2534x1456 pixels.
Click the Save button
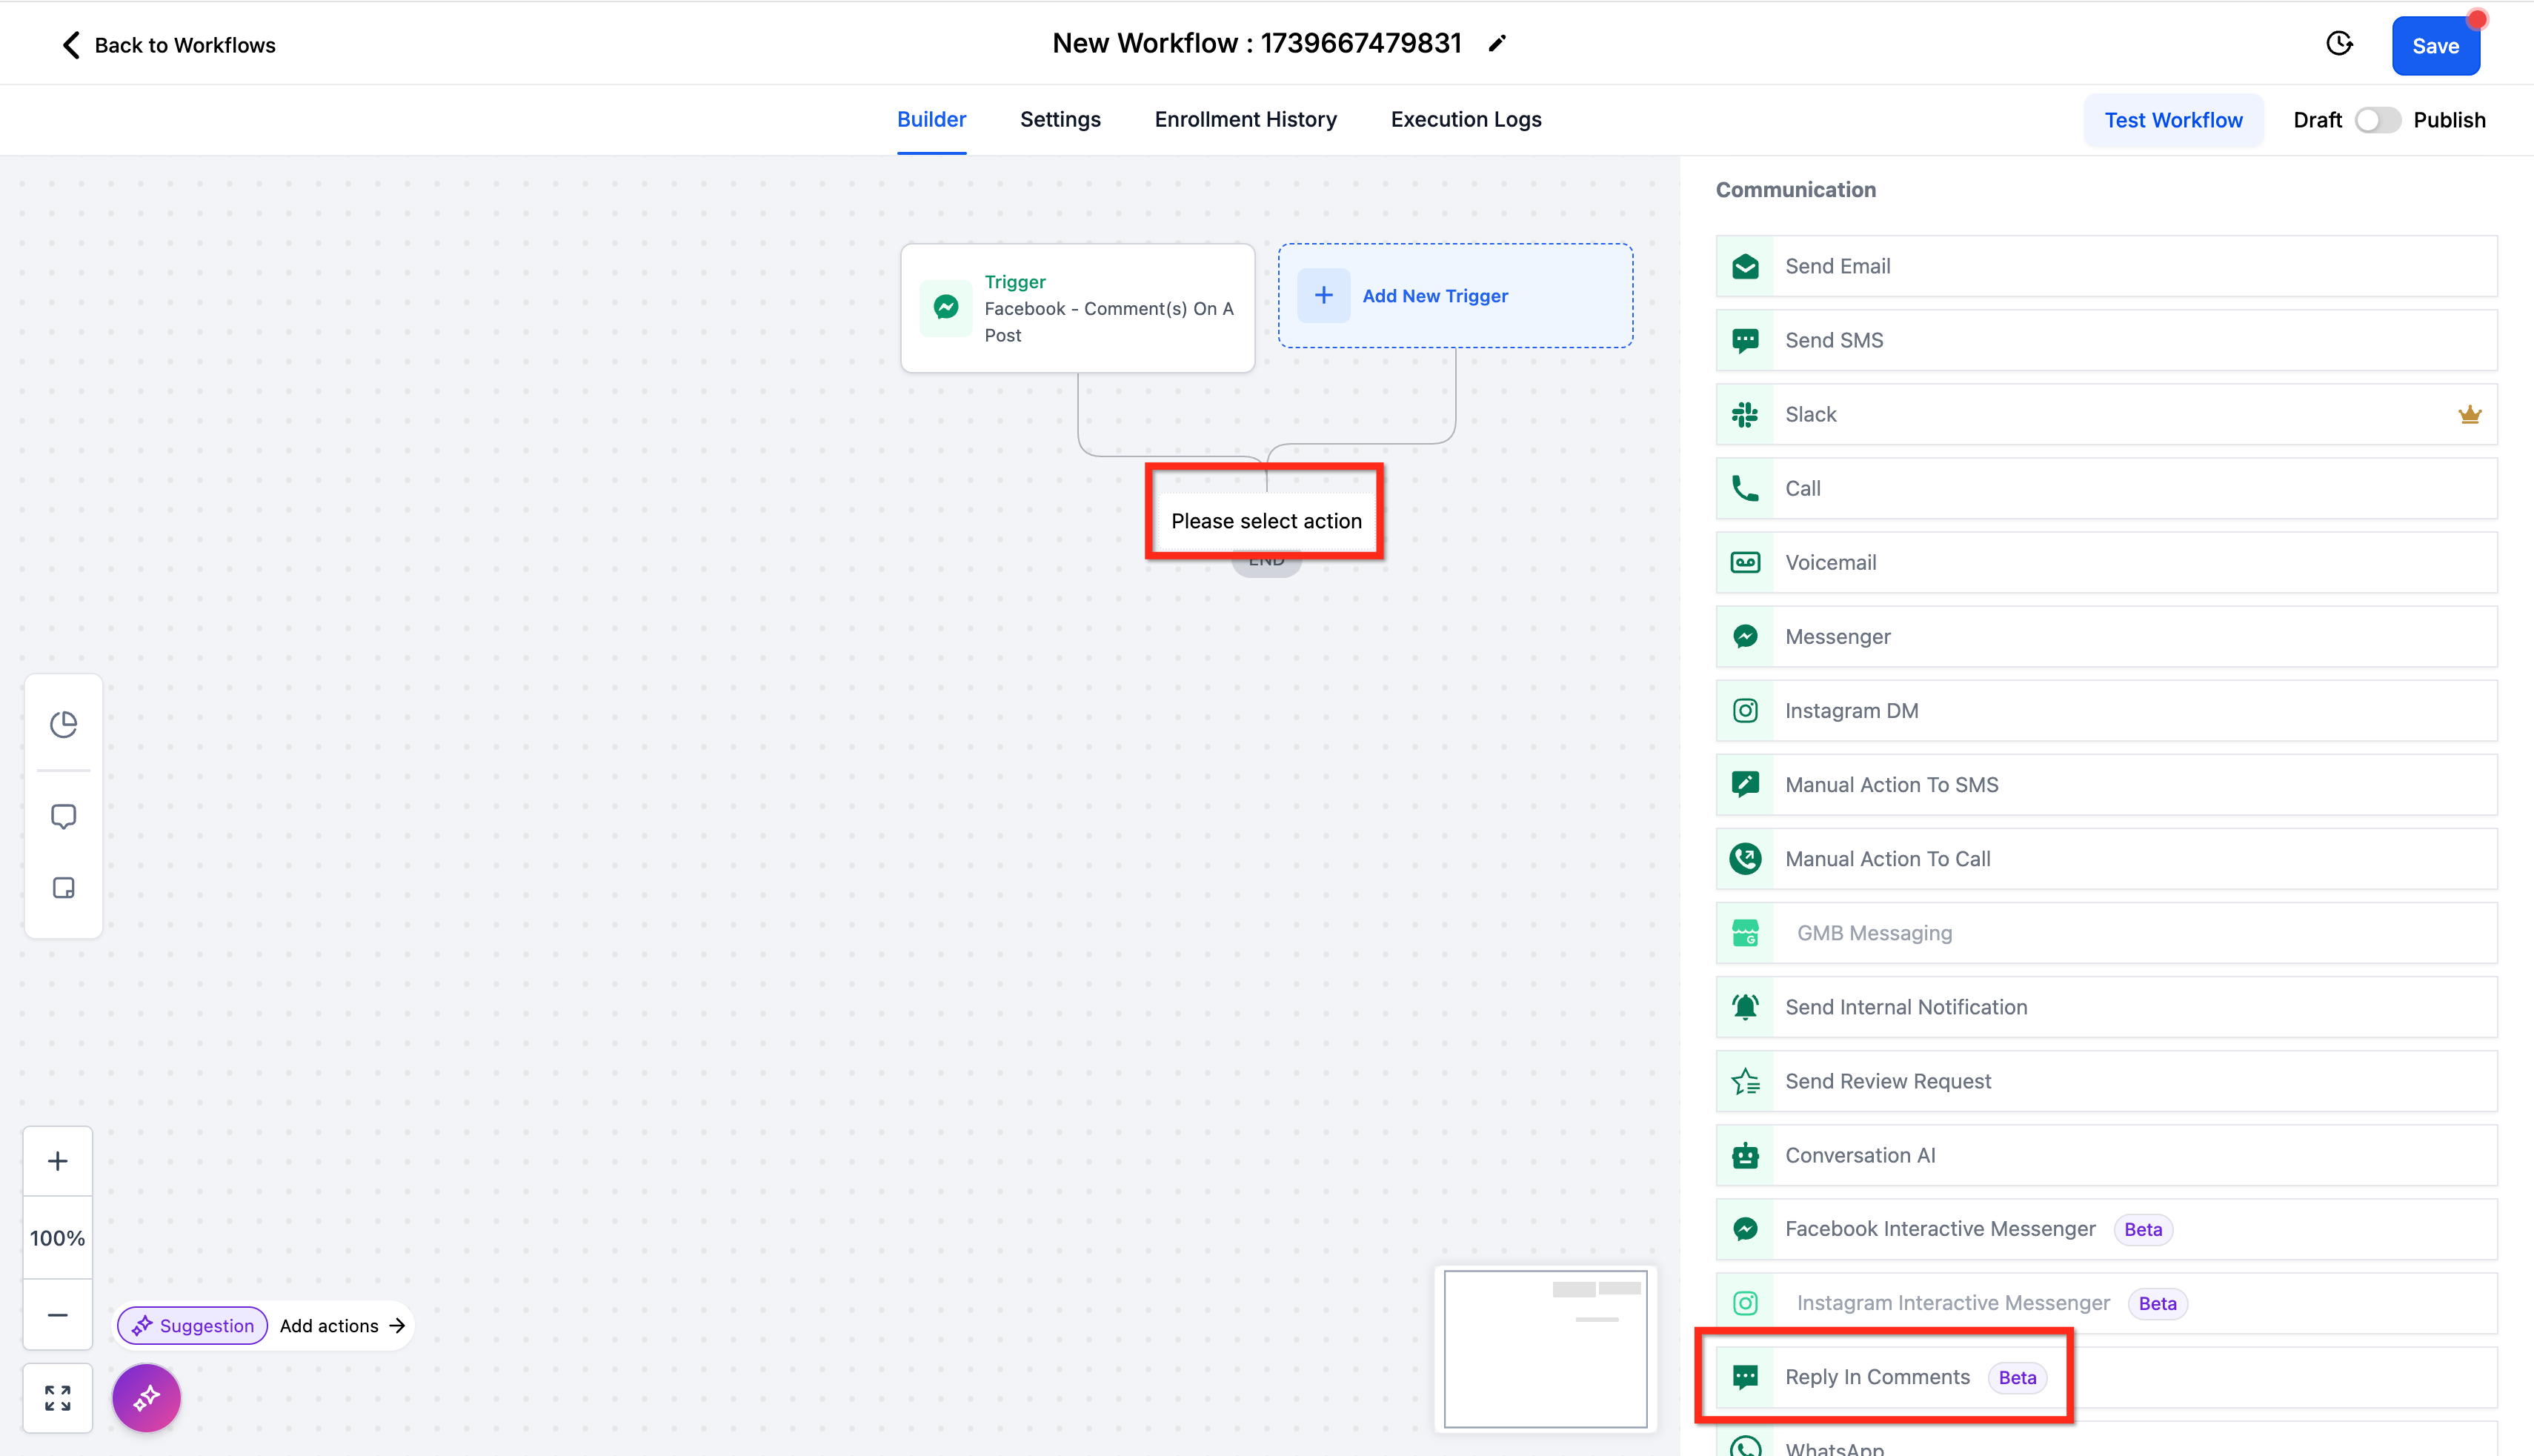pyautogui.click(x=2434, y=46)
